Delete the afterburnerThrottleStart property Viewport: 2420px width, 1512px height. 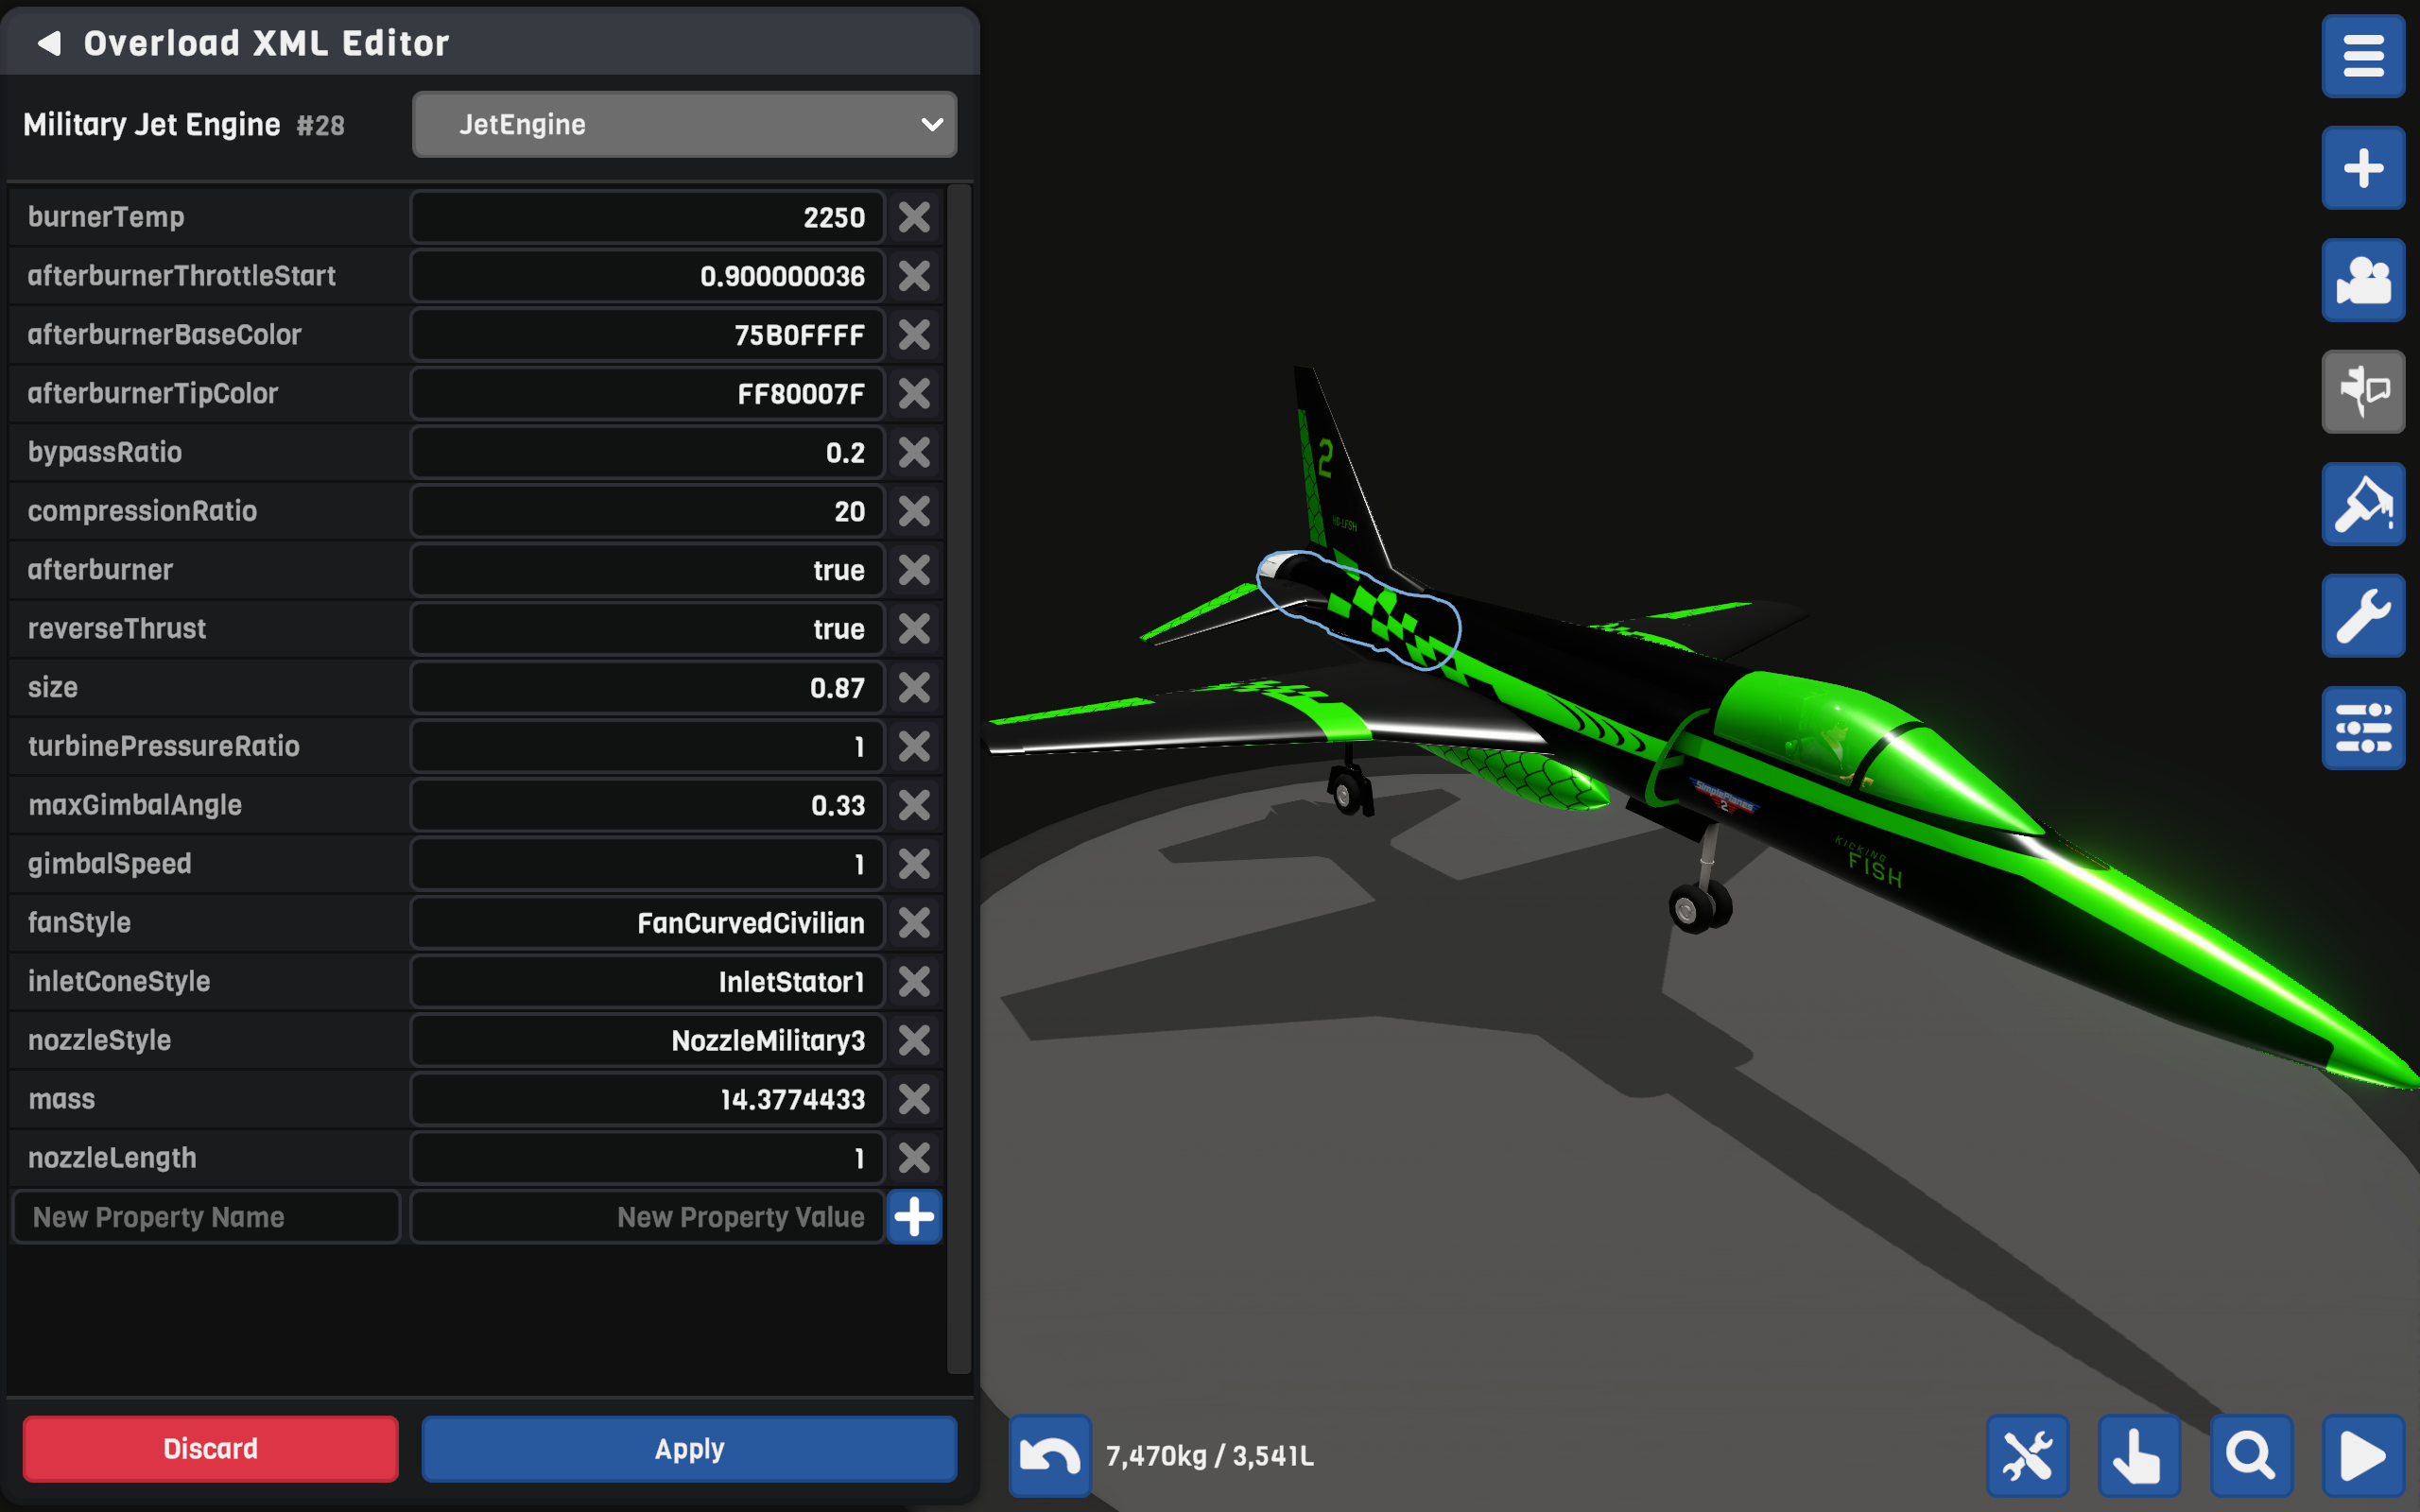pyautogui.click(x=914, y=276)
